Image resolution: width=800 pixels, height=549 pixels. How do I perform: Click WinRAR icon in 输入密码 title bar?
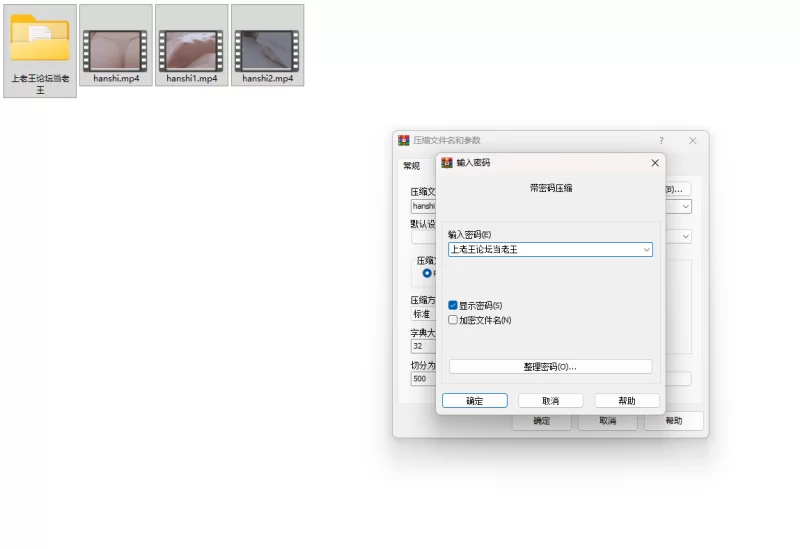tap(447, 163)
